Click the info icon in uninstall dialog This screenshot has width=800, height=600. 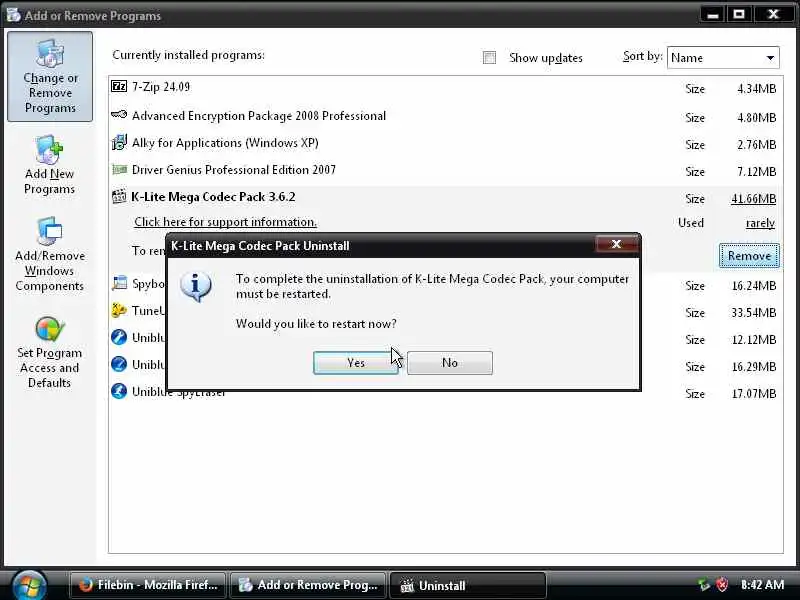[x=196, y=287]
